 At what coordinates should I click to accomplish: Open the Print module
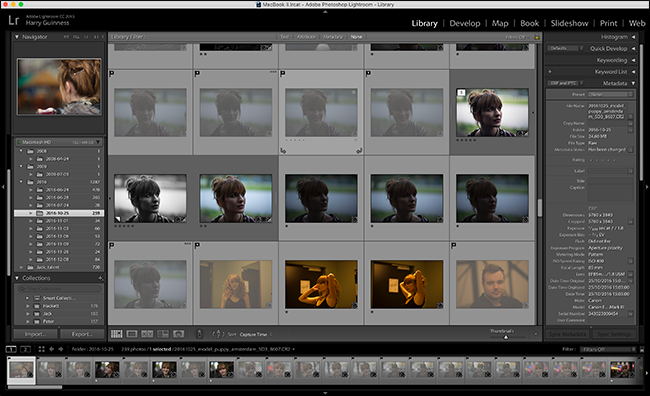608,23
